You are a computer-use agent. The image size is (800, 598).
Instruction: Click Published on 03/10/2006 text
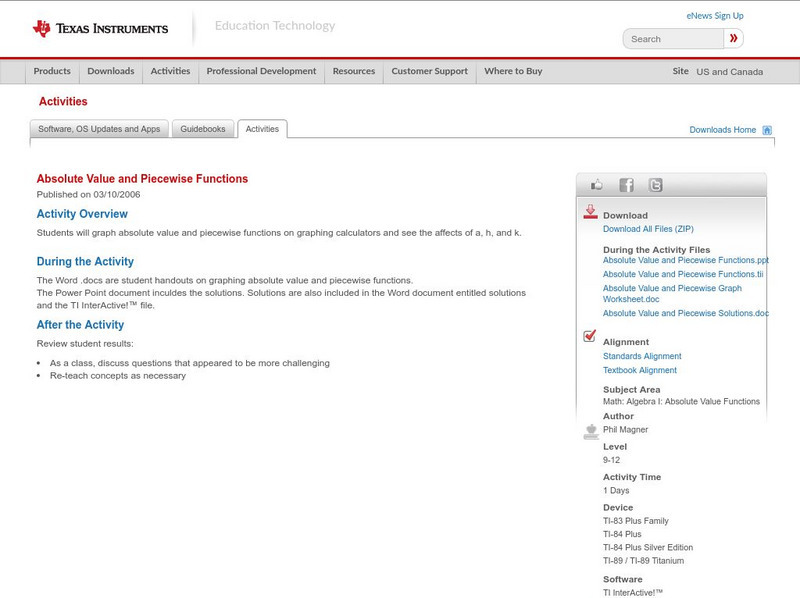coord(88,194)
